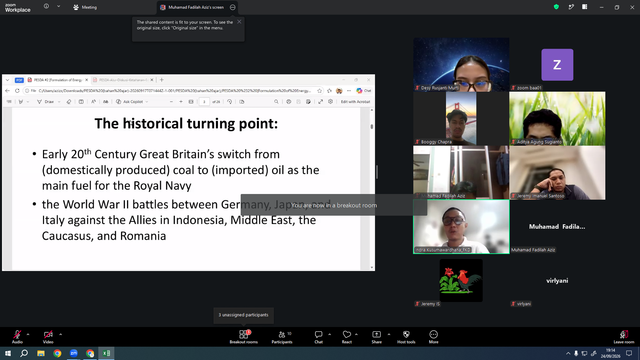Expand the Ask Copilot dropdown arrow
This screenshot has height=360, width=640.
pos(147,102)
